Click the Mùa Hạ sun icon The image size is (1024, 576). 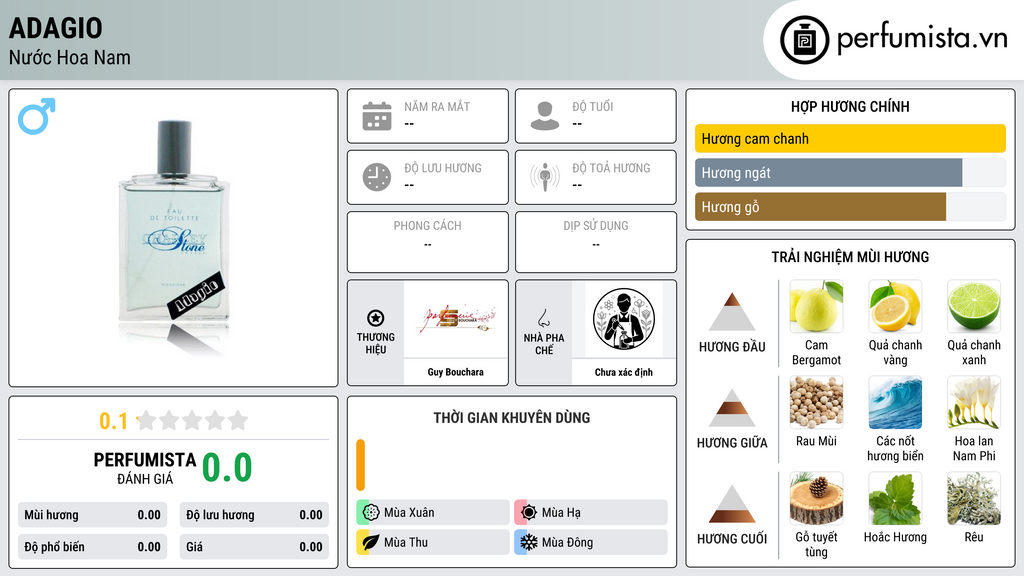pos(528,513)
